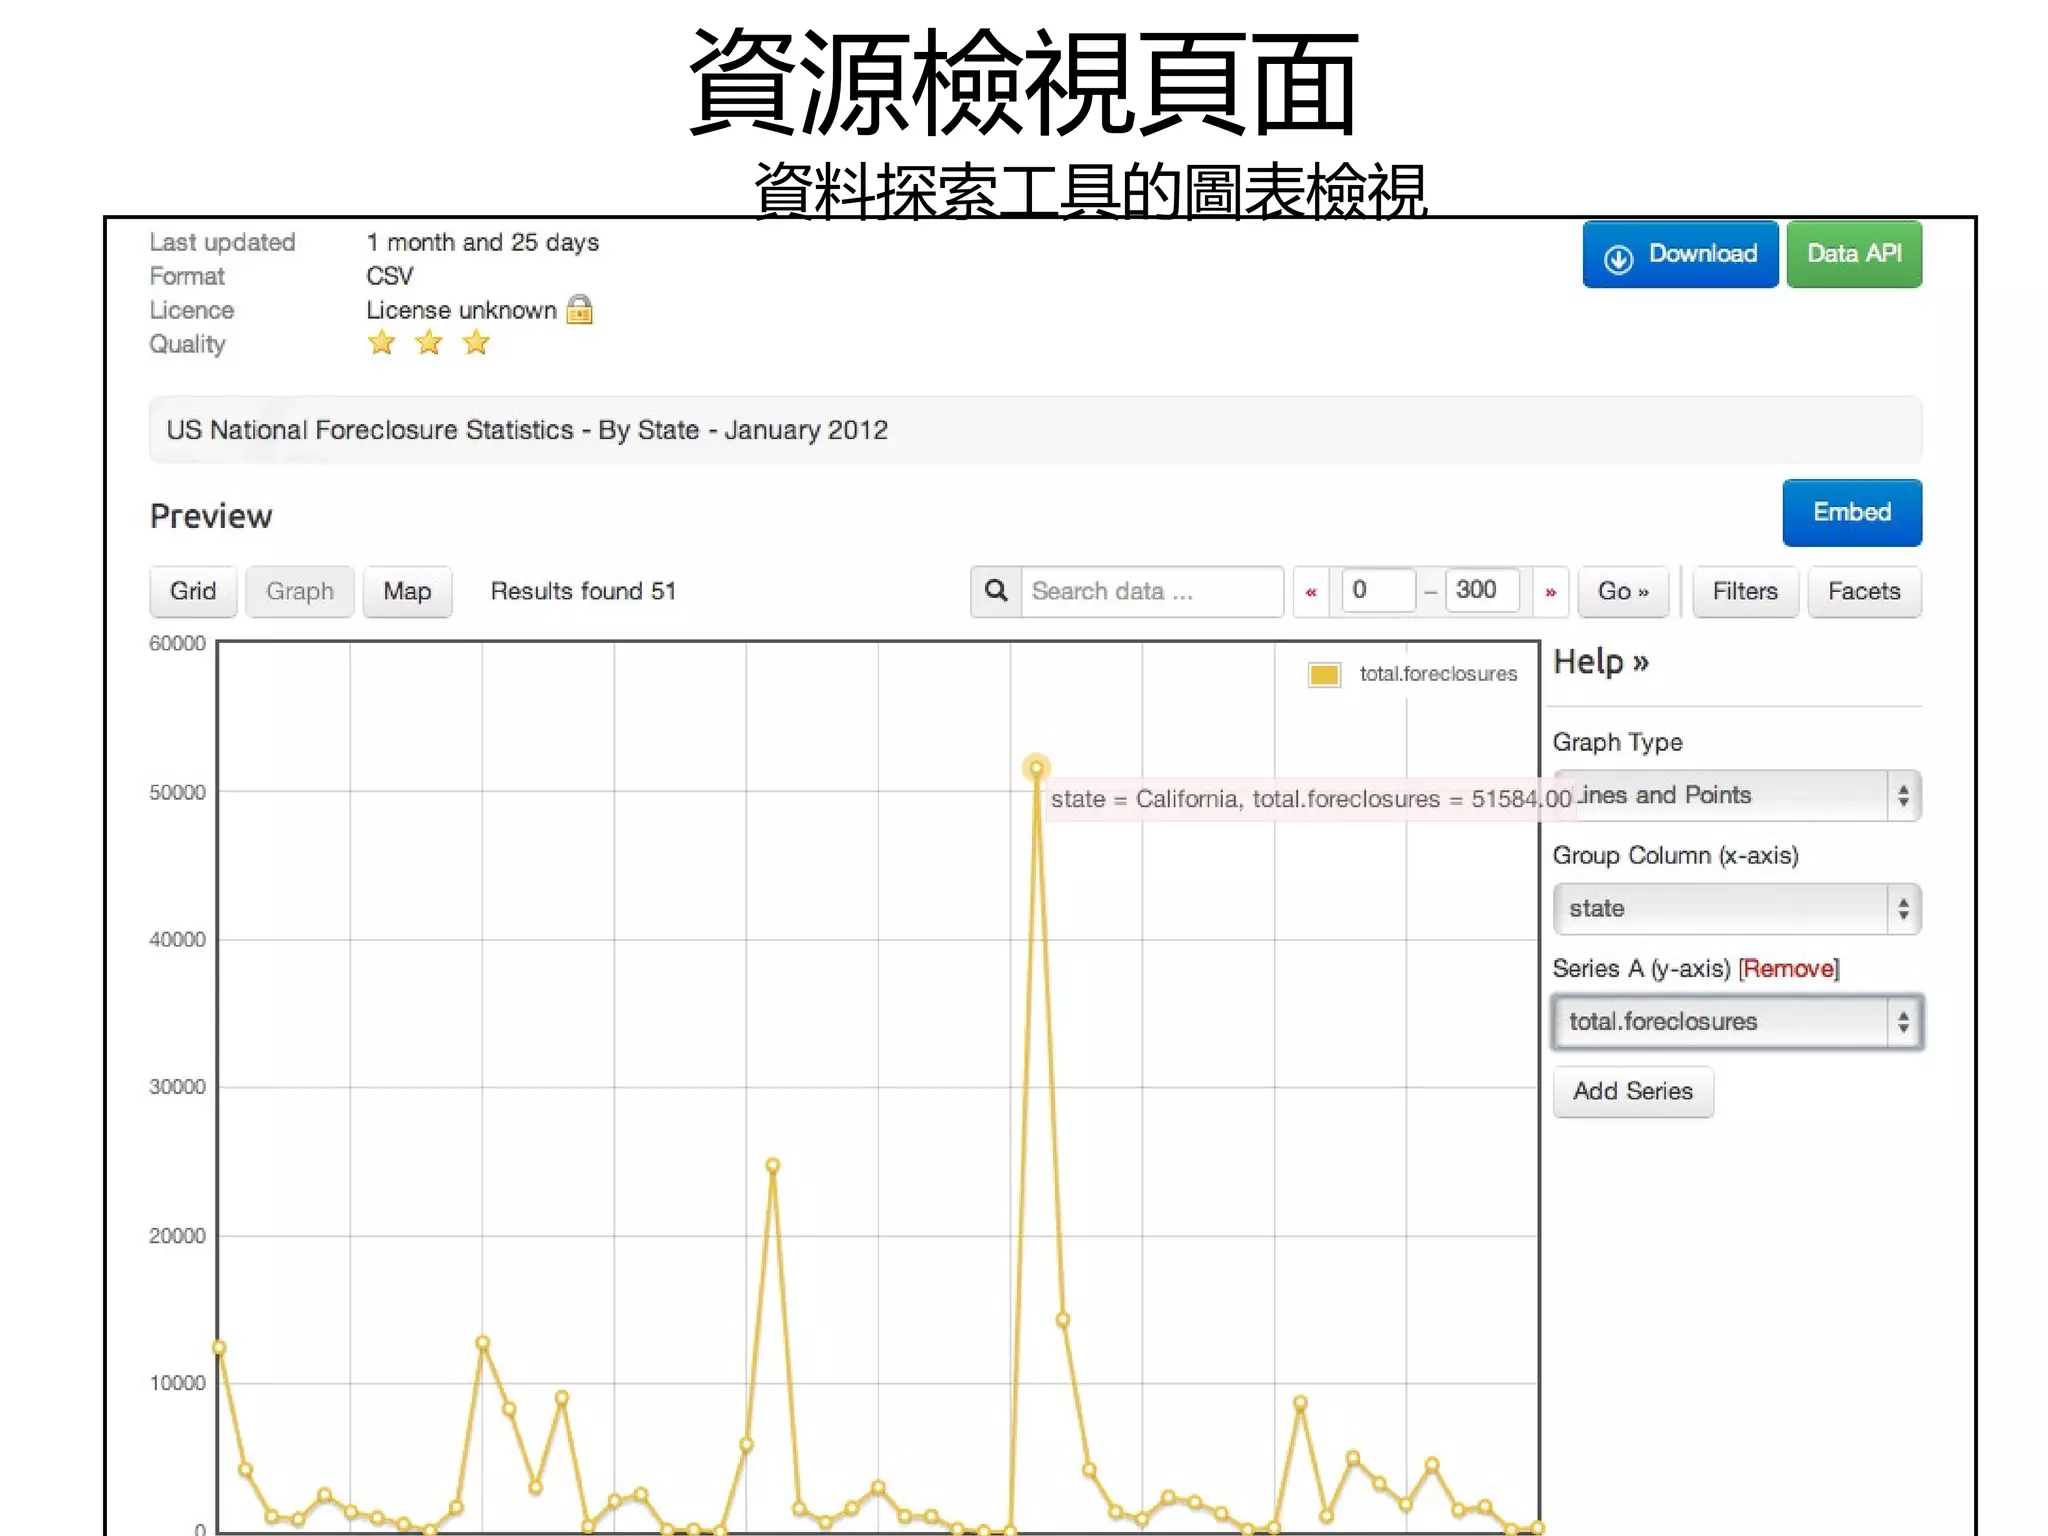Click the download arrow icon
The width and height of the screenshot is (2048, 1536).
(x=1618, y=259)
